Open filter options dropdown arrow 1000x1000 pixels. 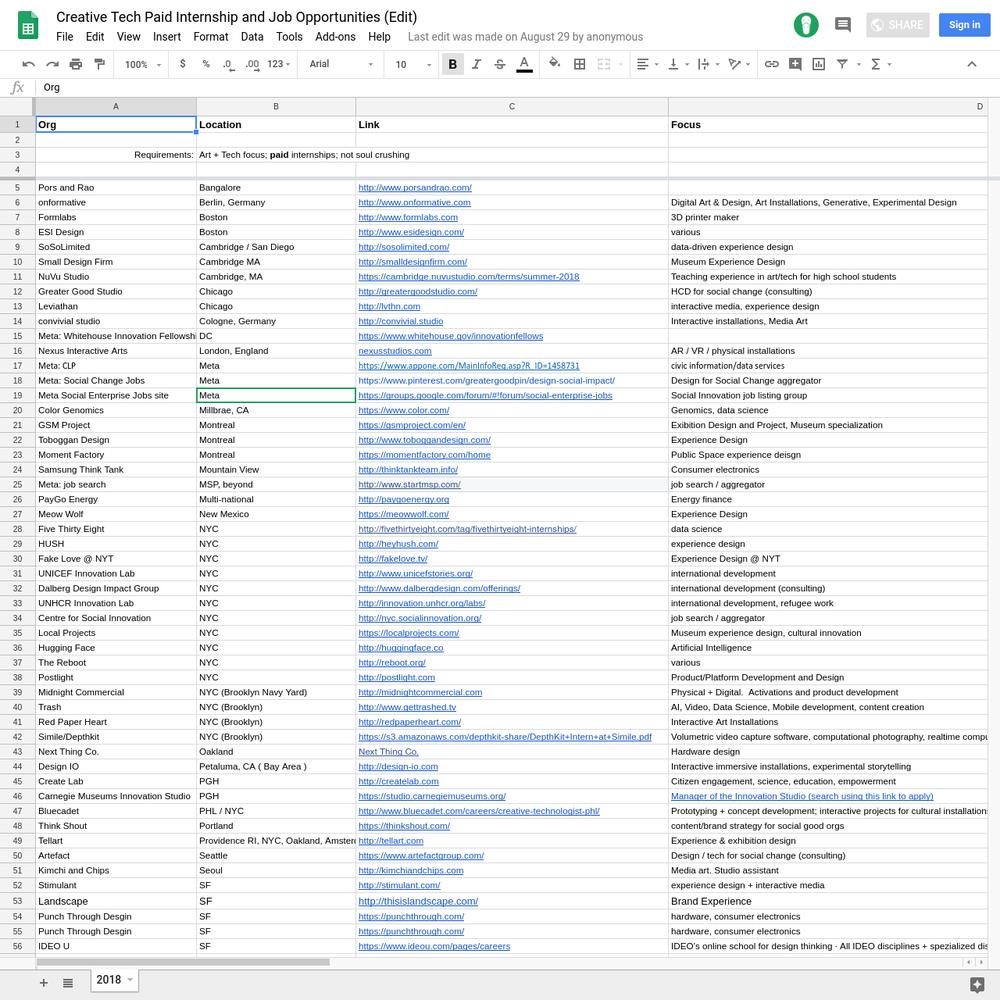coord(859,64)
